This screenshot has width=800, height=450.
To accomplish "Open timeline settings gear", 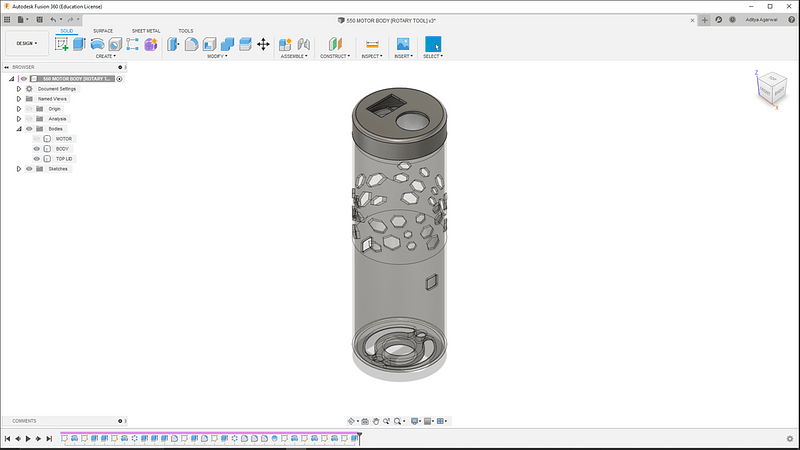I will pyautogui.click(x=790, y=439).
